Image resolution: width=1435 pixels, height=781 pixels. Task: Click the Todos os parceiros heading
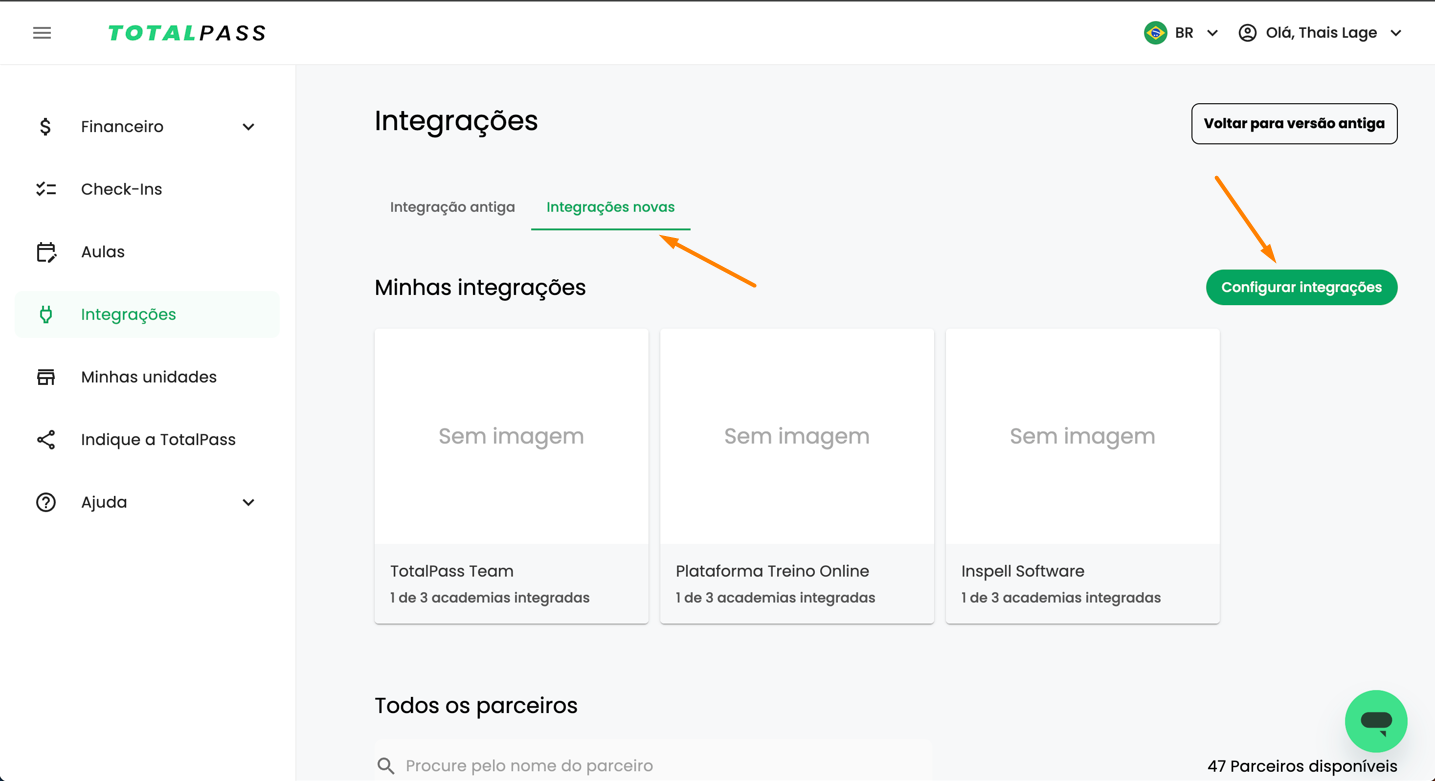tap(476, 705)
